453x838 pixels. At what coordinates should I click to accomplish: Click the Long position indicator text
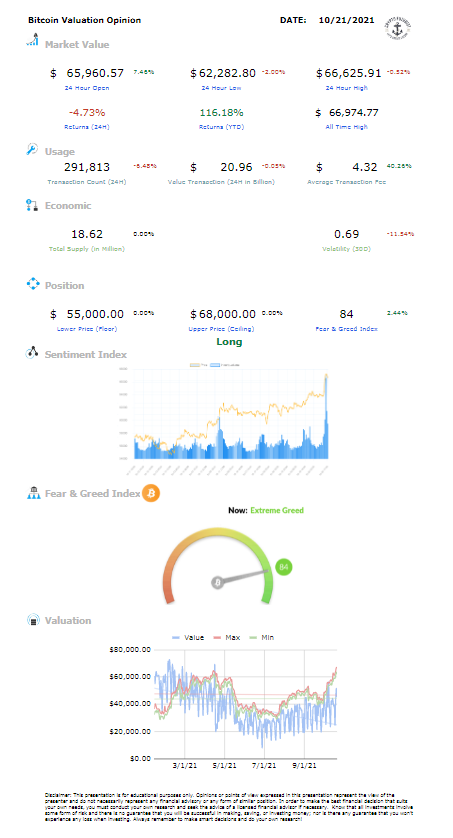pos(229,342)
